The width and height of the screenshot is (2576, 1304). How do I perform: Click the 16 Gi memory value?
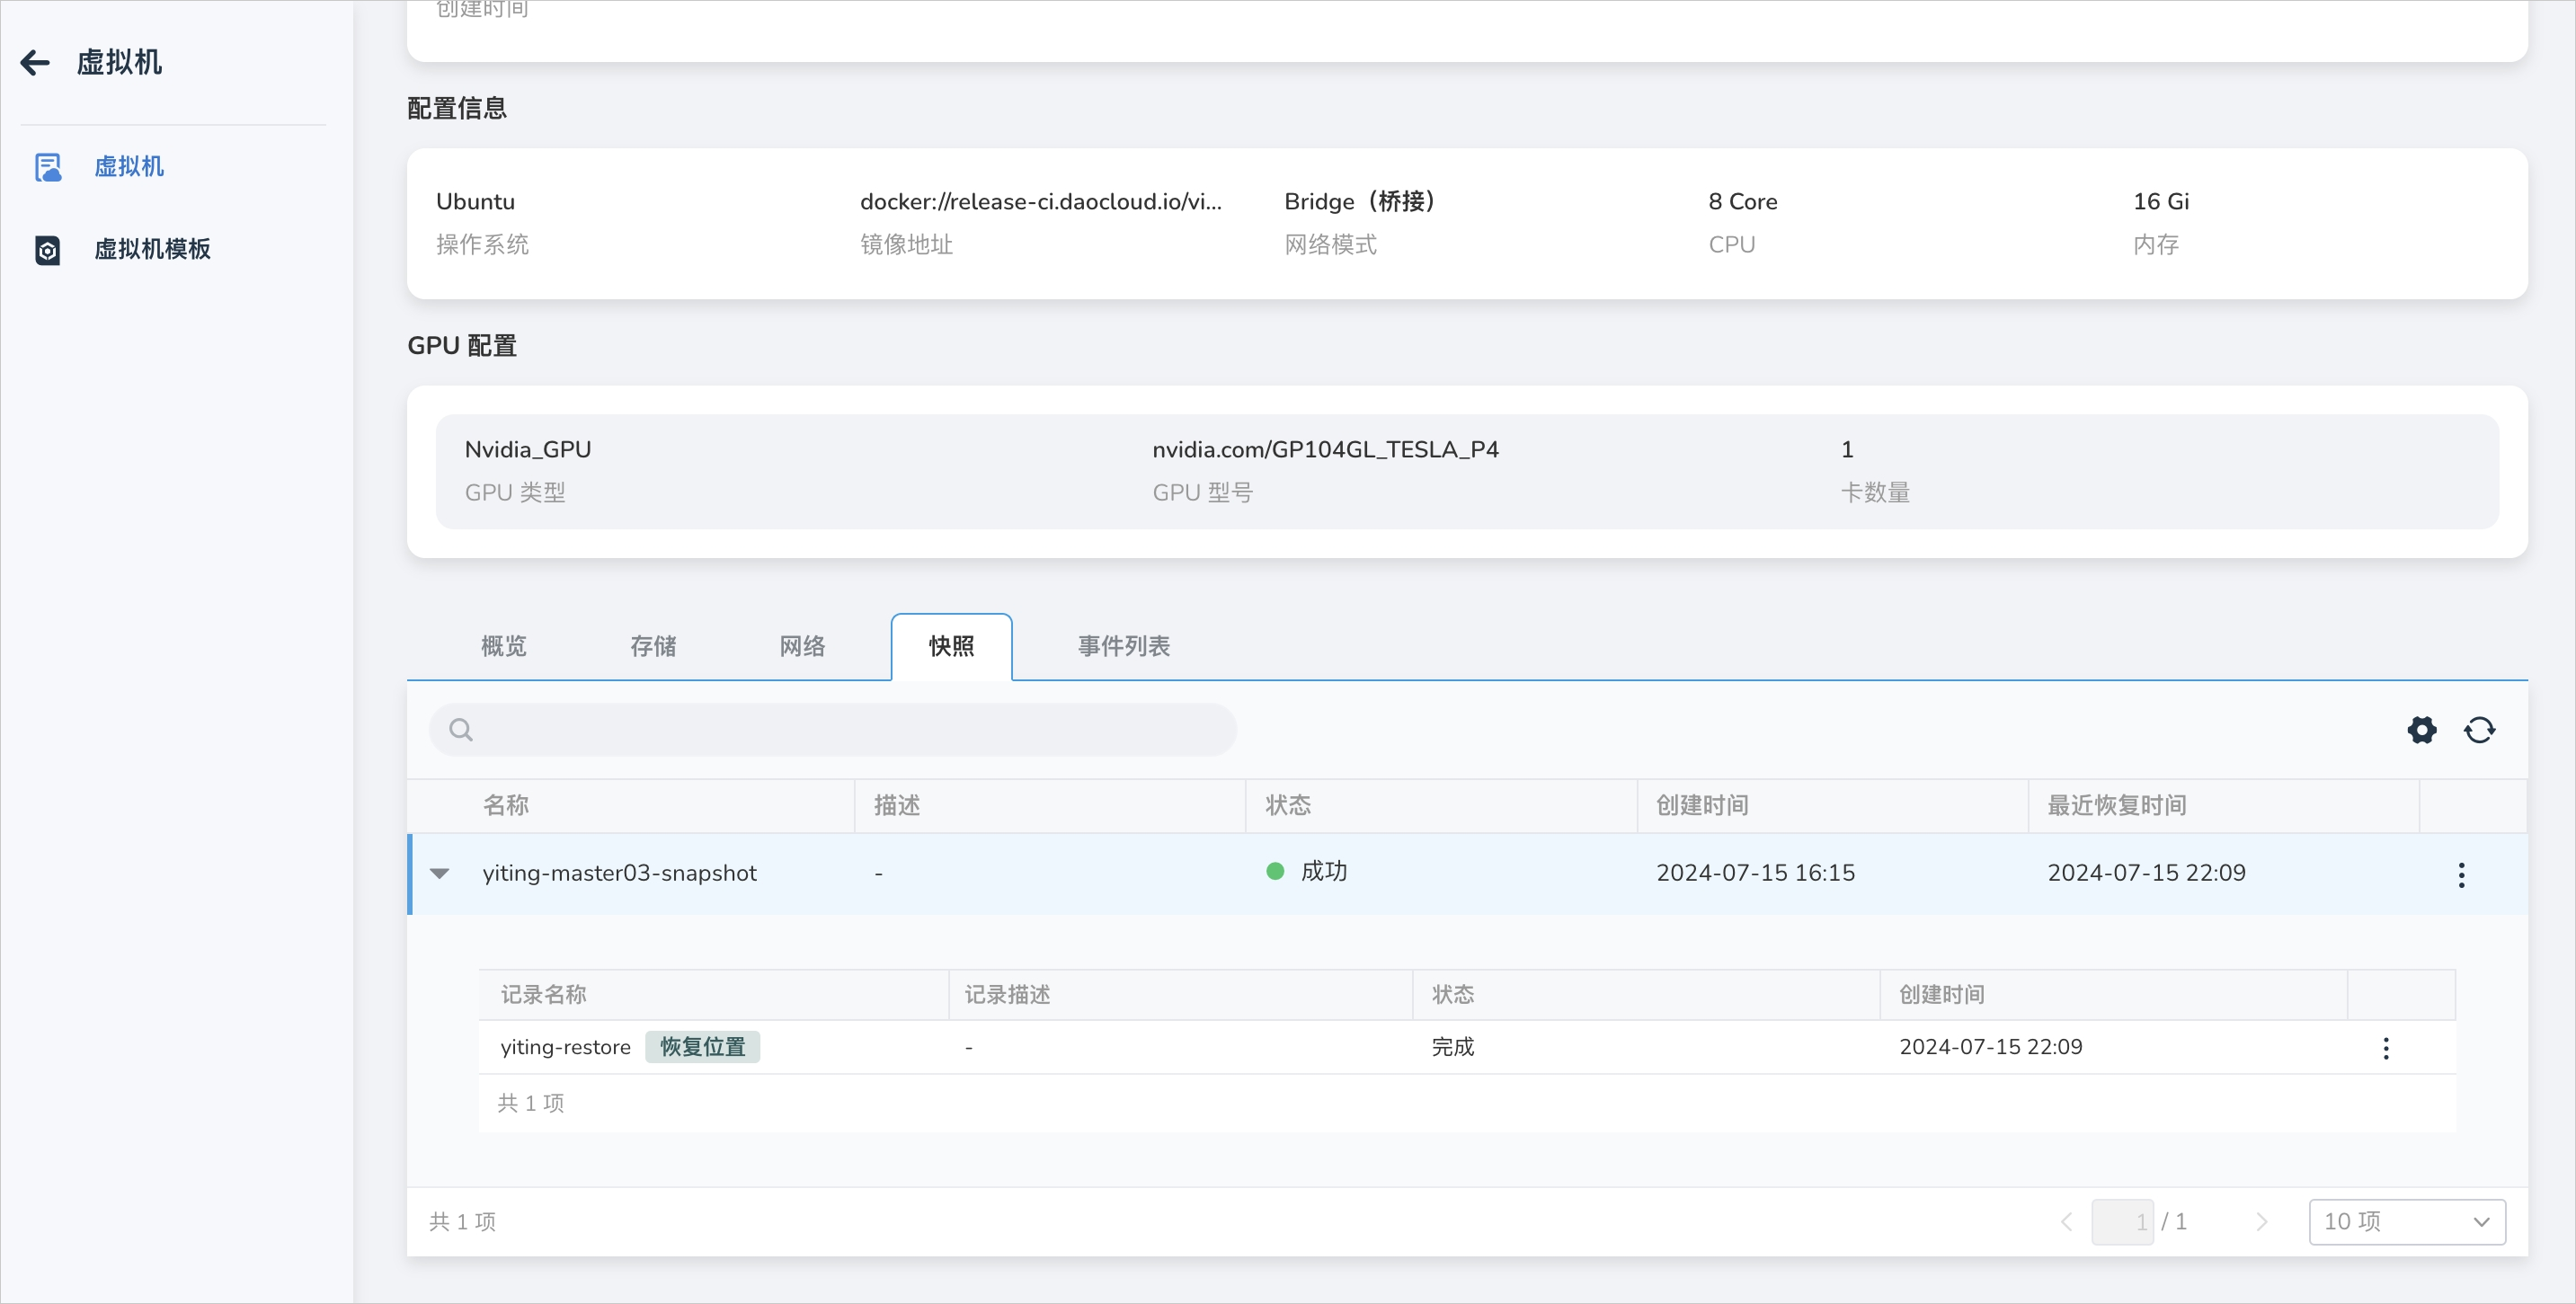click(x=2160, y=202)
